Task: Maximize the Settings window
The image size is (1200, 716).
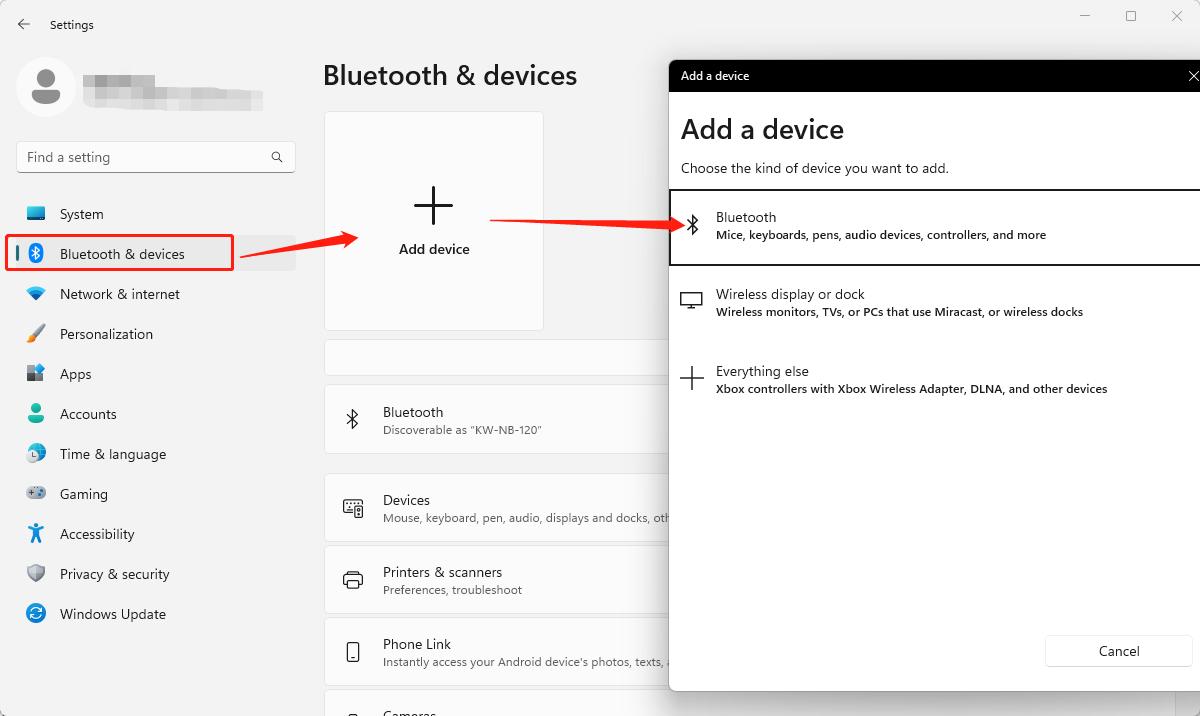Action: (1131, 16)
